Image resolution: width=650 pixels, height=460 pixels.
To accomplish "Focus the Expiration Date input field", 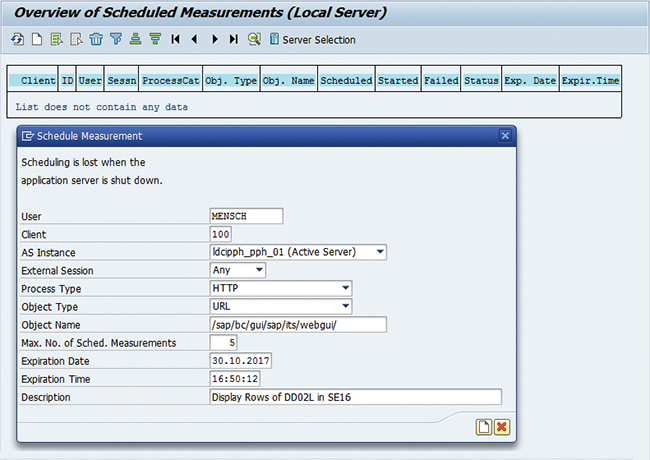I will pos(240,361).
